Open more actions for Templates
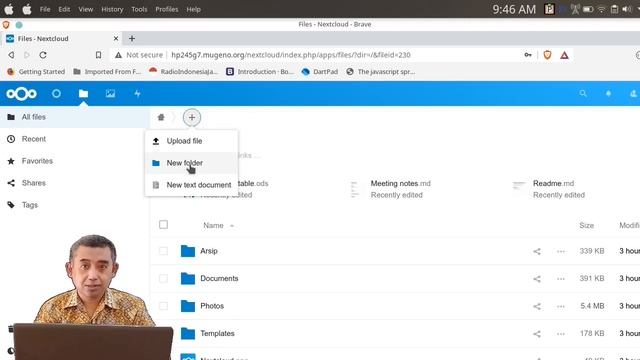 point(561,334)
